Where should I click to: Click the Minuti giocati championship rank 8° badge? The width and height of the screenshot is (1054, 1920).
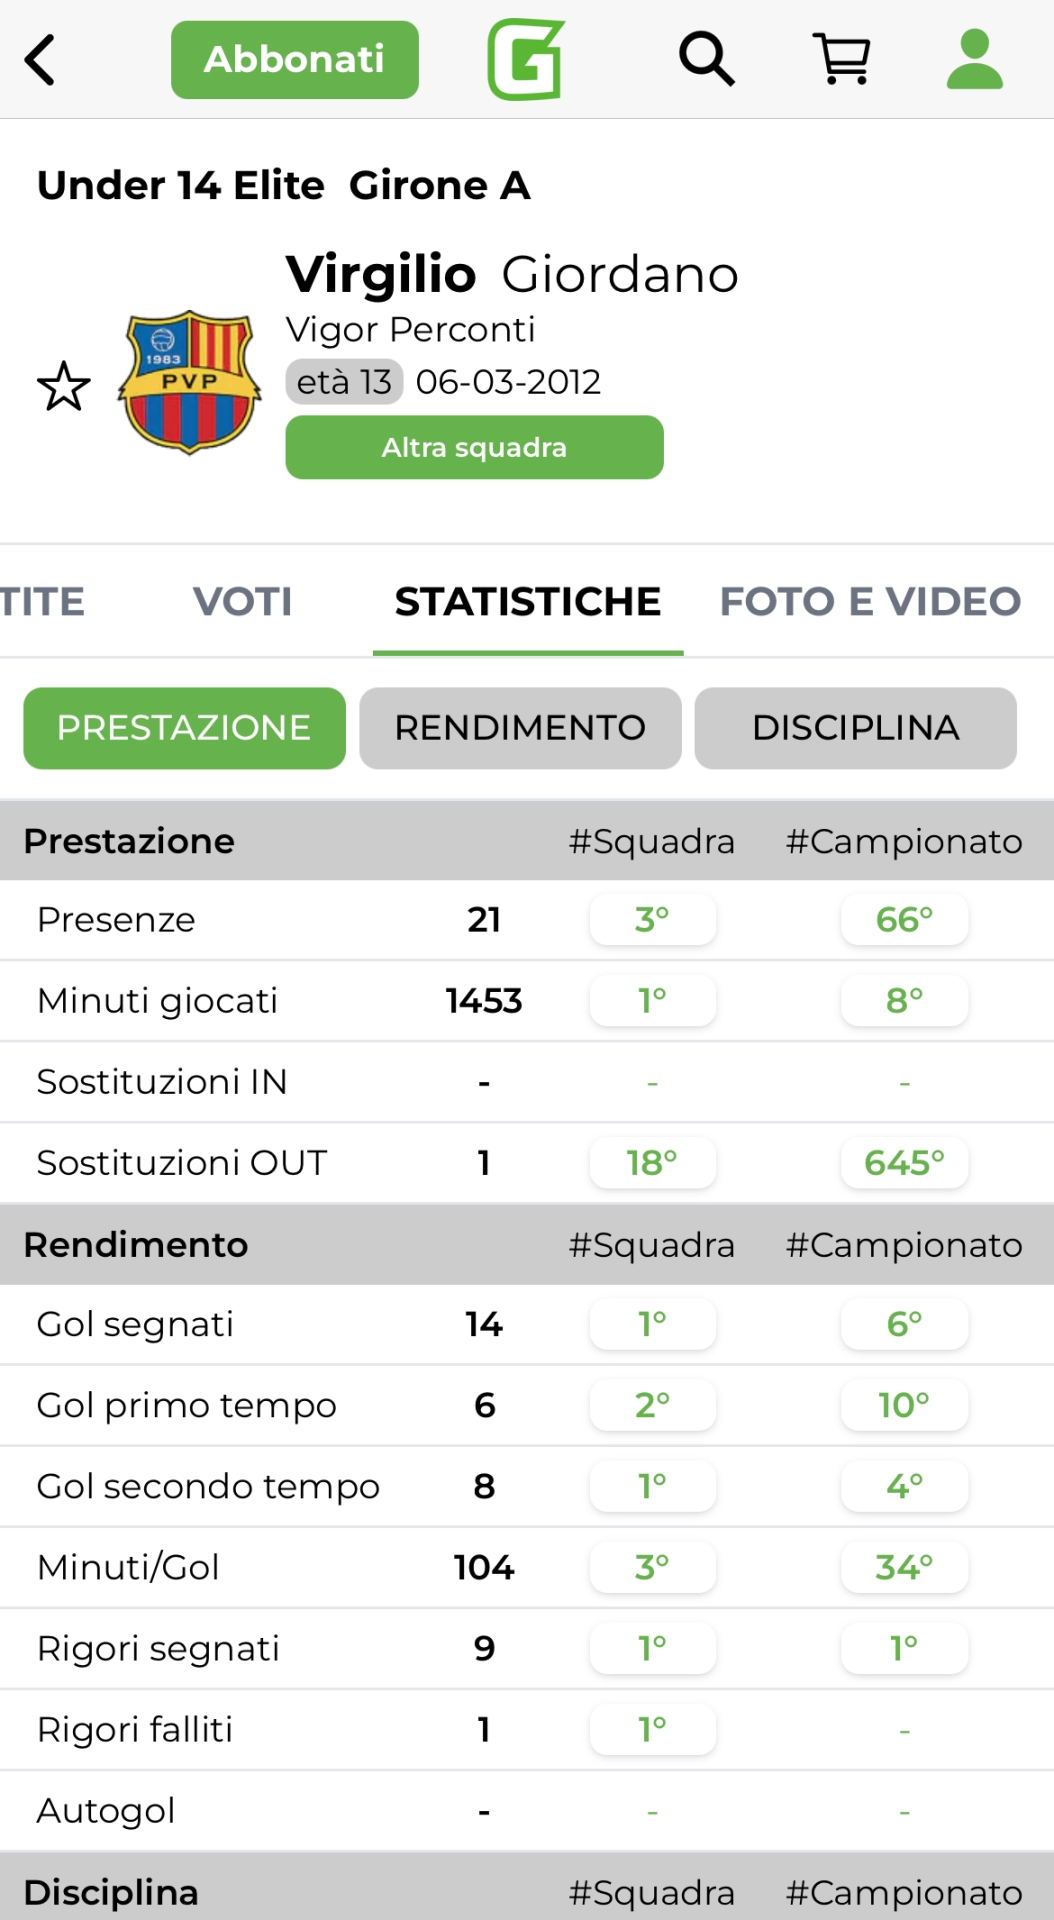[x=905, y=1001]
